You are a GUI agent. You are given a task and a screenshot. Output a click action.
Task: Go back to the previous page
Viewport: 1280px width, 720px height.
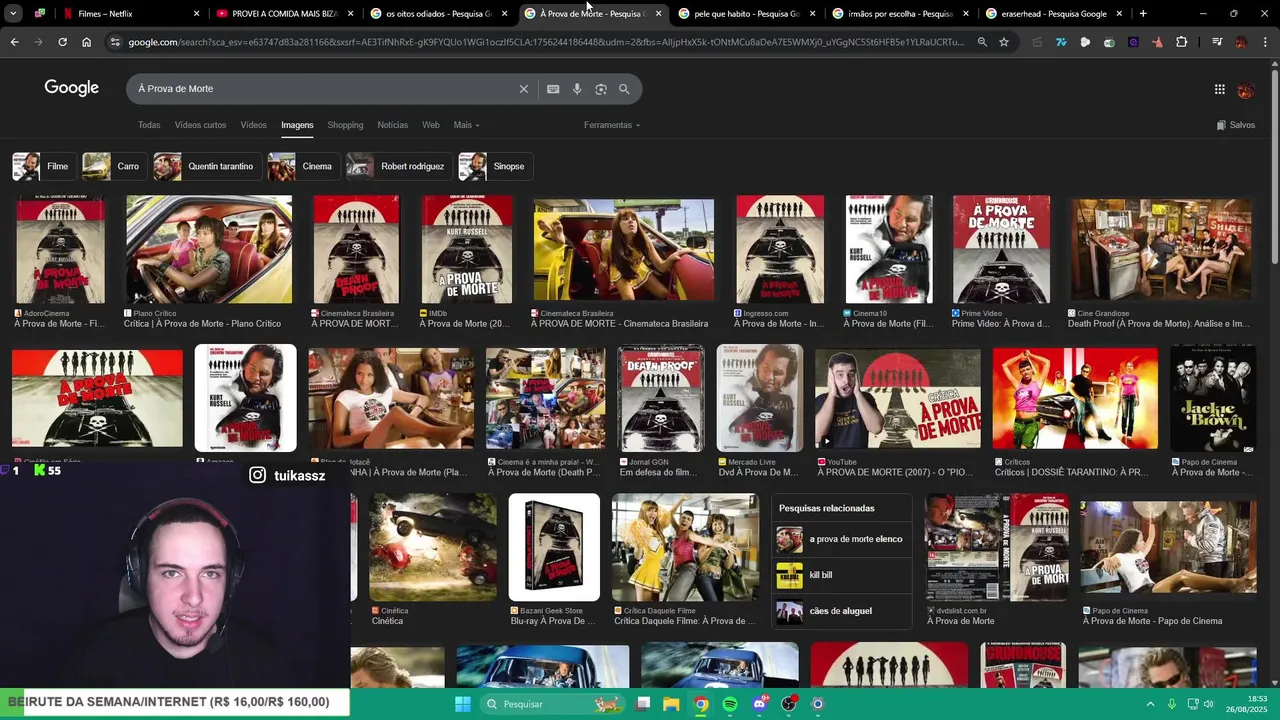coord(14,42)
